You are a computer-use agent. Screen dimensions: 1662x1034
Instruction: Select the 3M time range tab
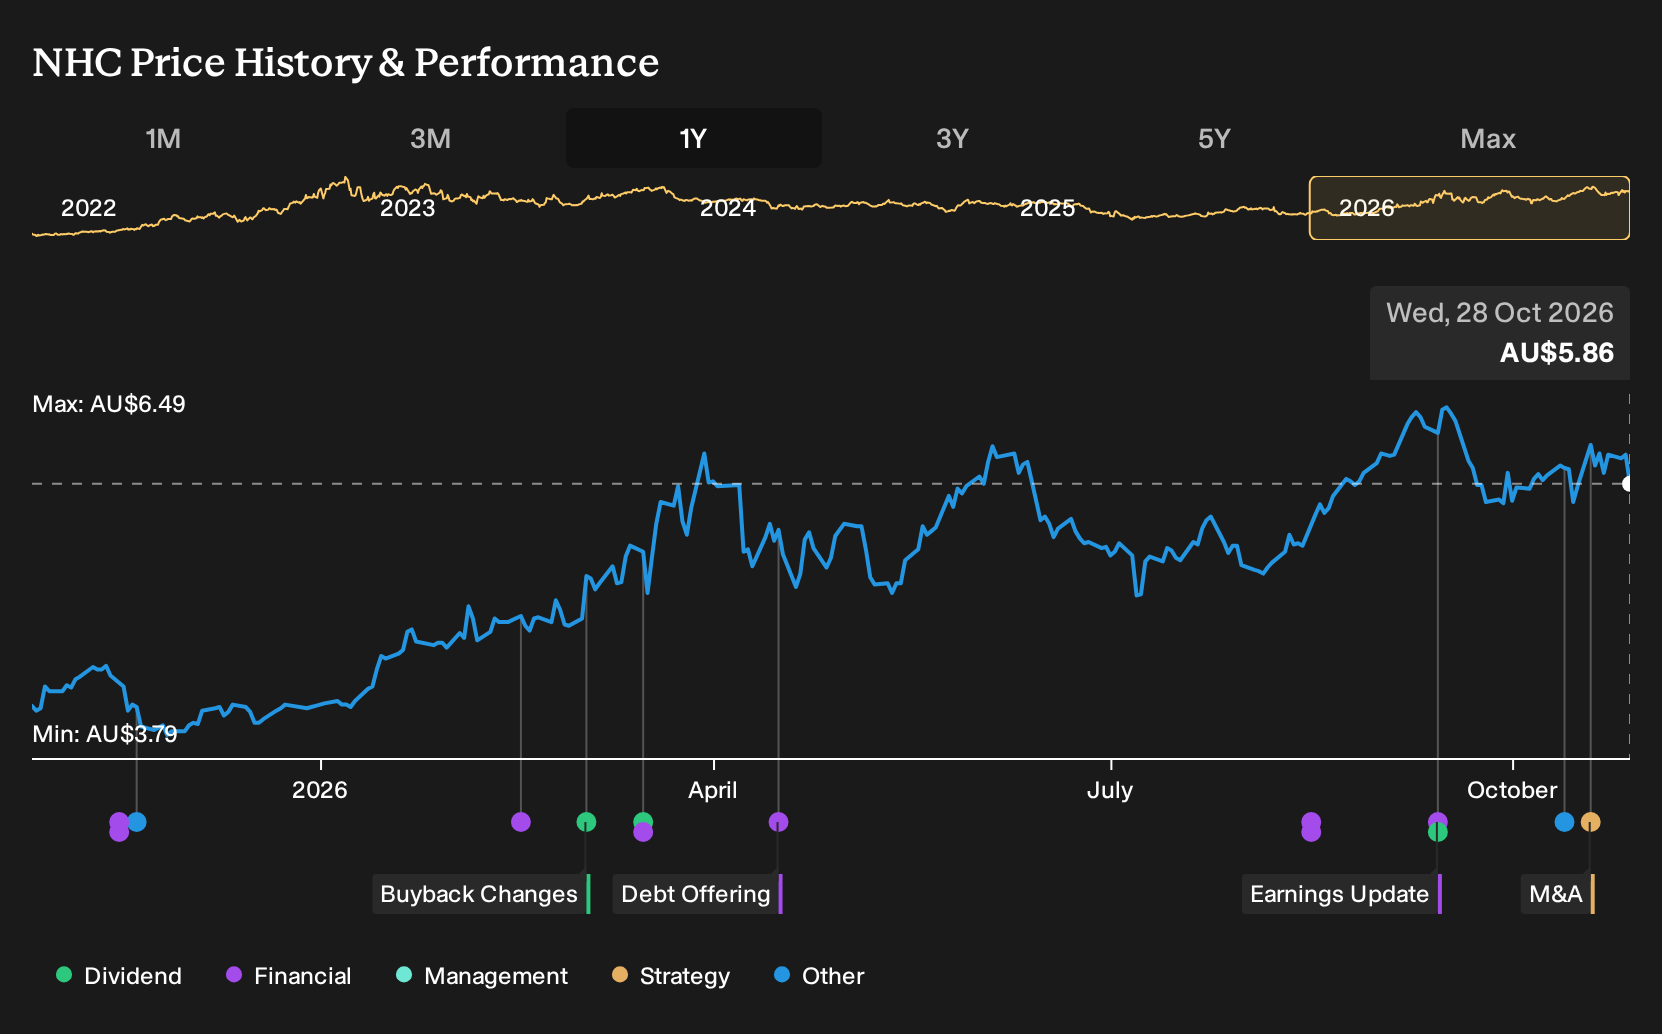coord(430,139)
